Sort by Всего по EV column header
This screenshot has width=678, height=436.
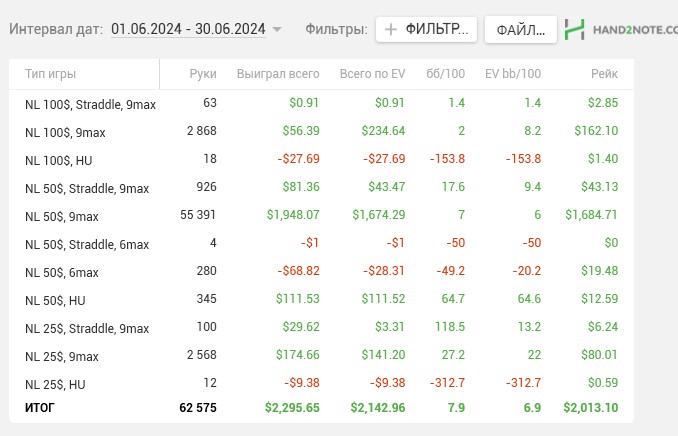tap(372, 74)
